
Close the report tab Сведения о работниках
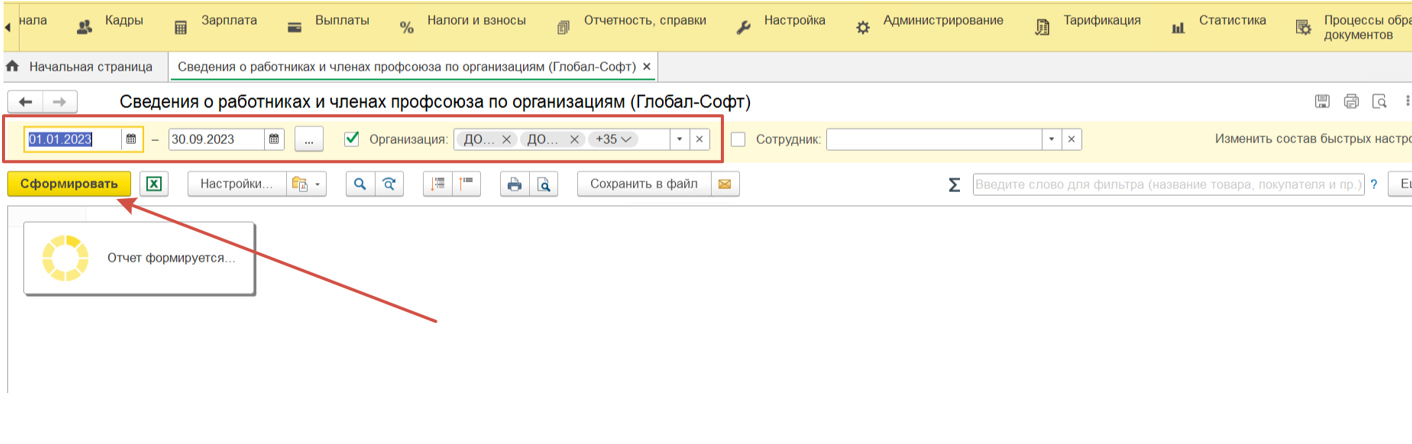(647, 67)
